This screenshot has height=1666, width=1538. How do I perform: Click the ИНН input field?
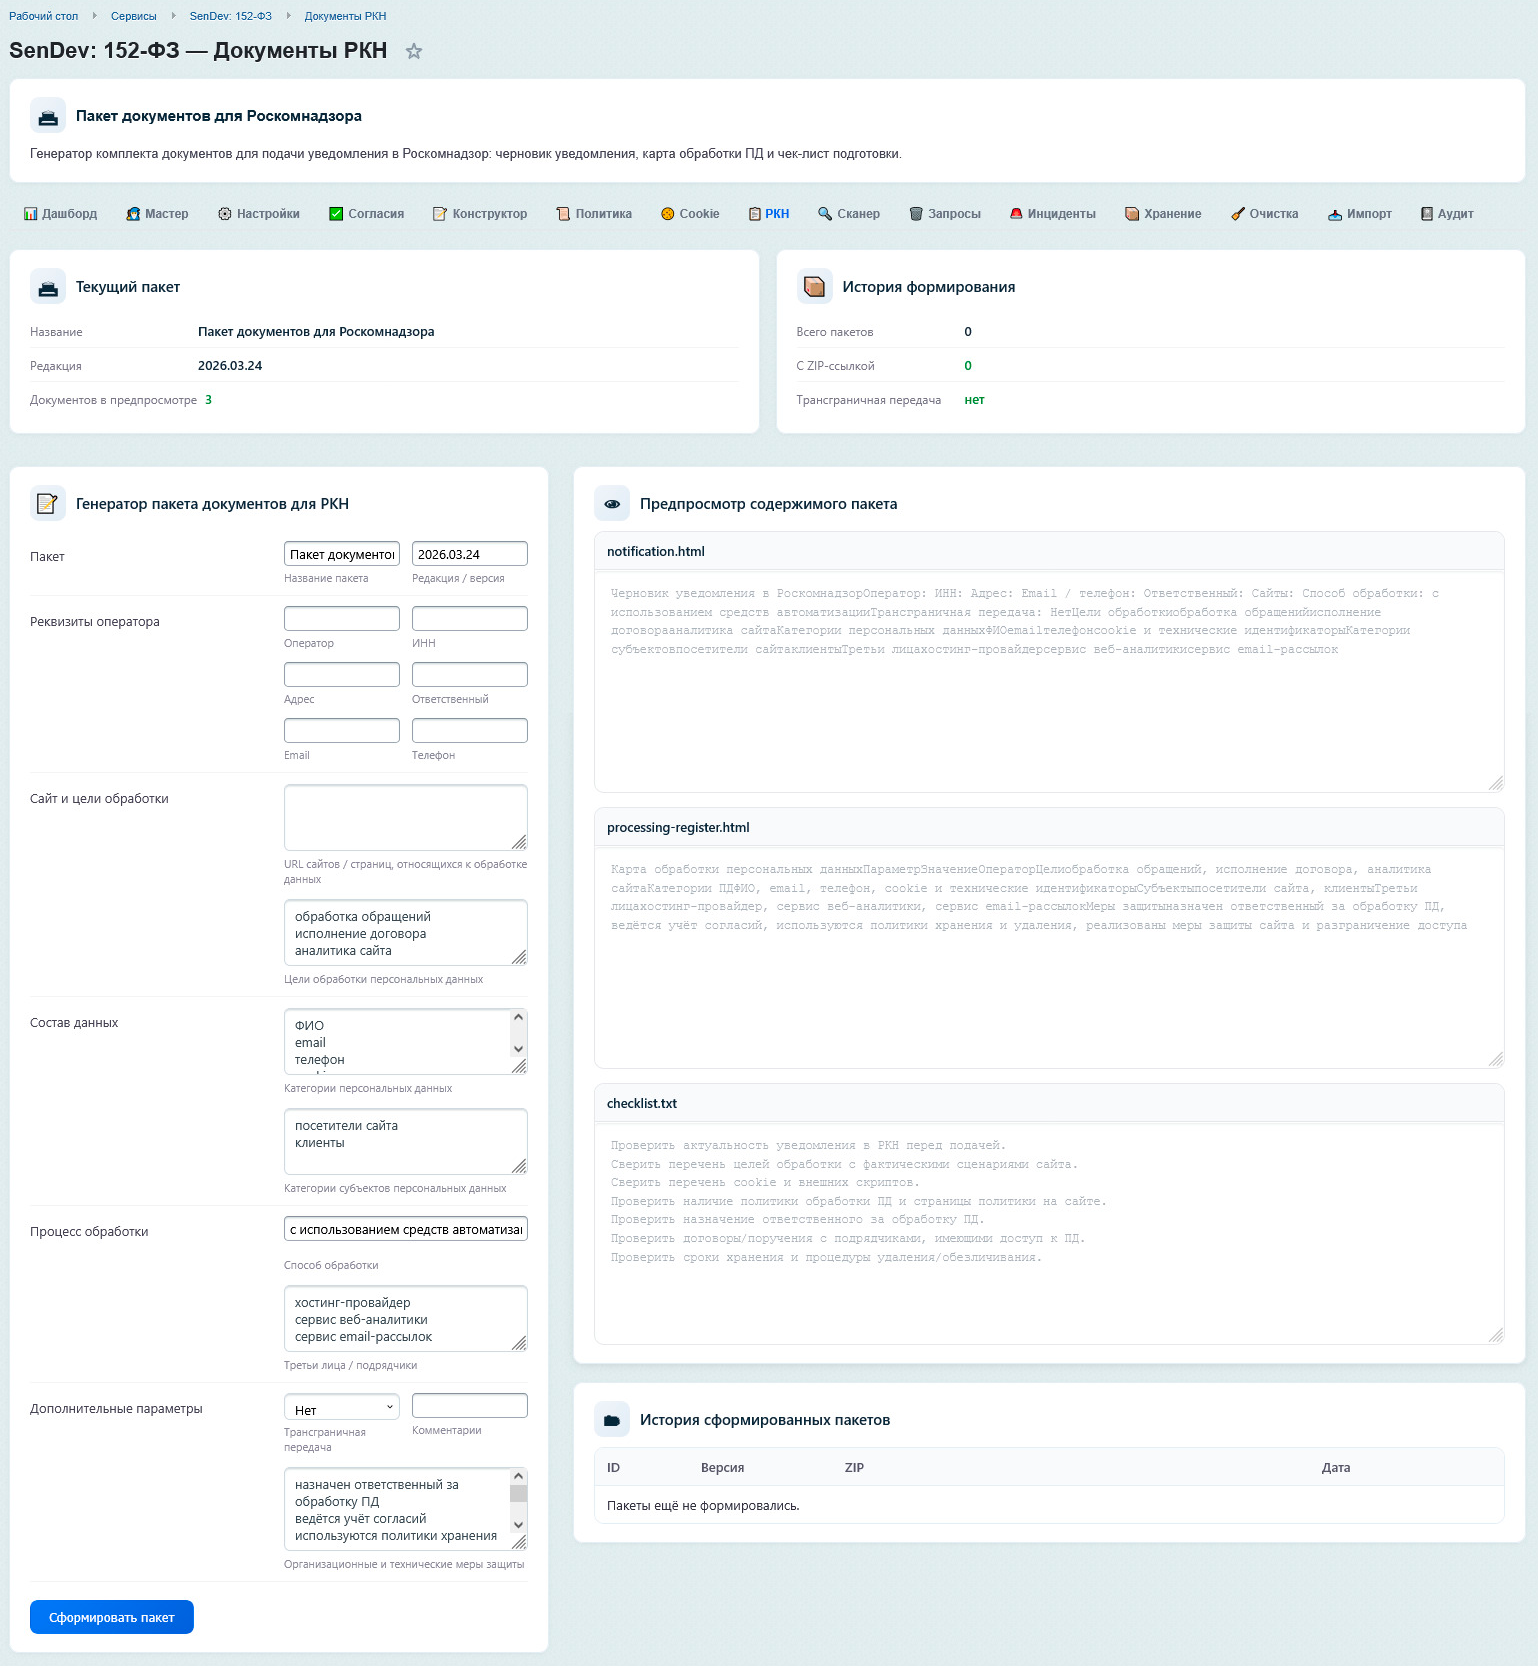coord(469,619)
